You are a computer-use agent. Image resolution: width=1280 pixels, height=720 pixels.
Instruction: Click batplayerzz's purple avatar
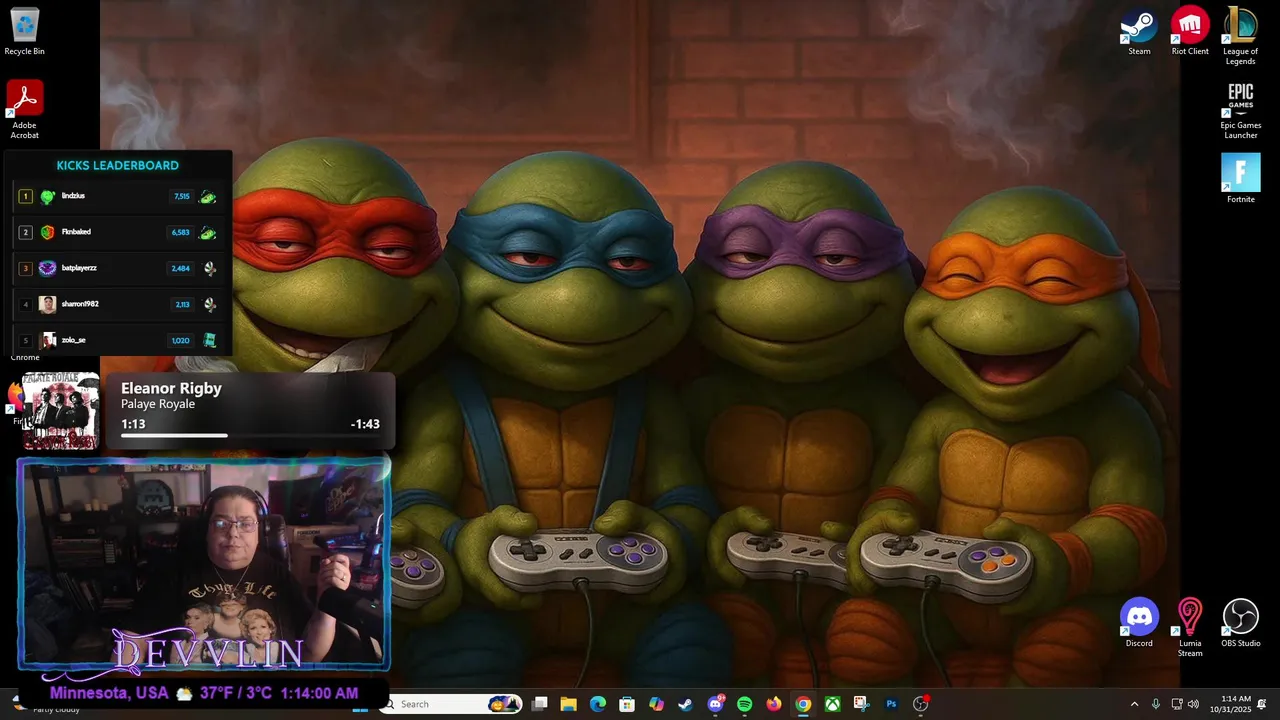point(47,268)
